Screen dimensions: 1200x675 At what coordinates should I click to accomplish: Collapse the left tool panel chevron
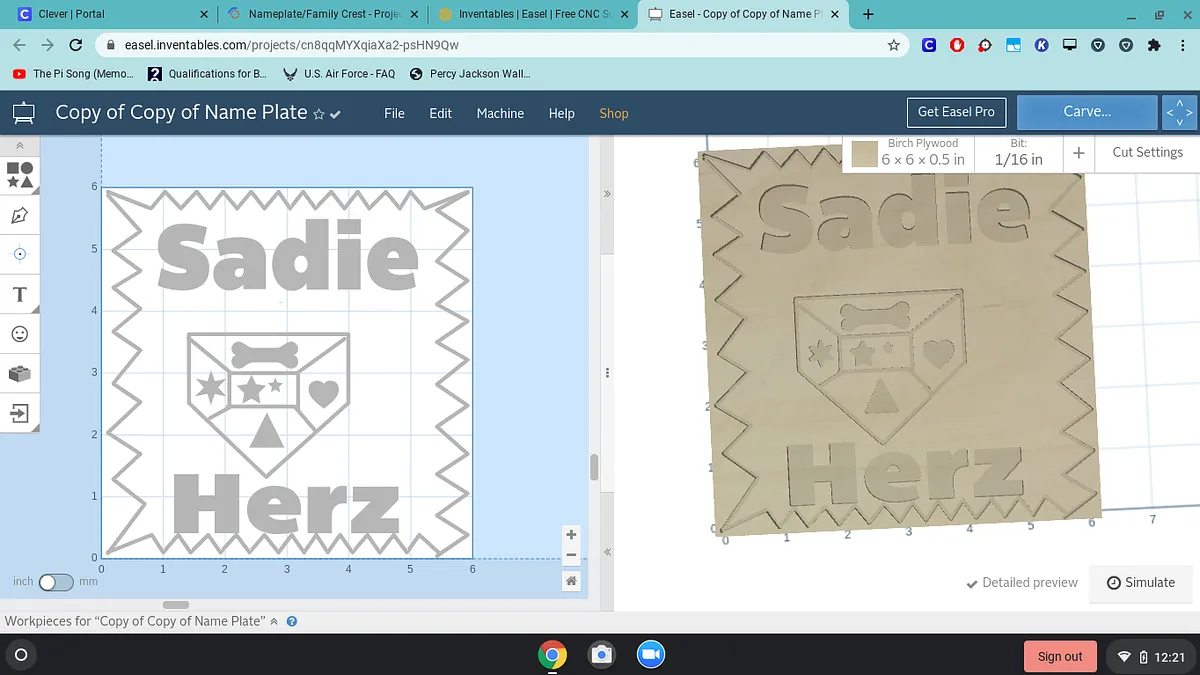pos(19,146)
